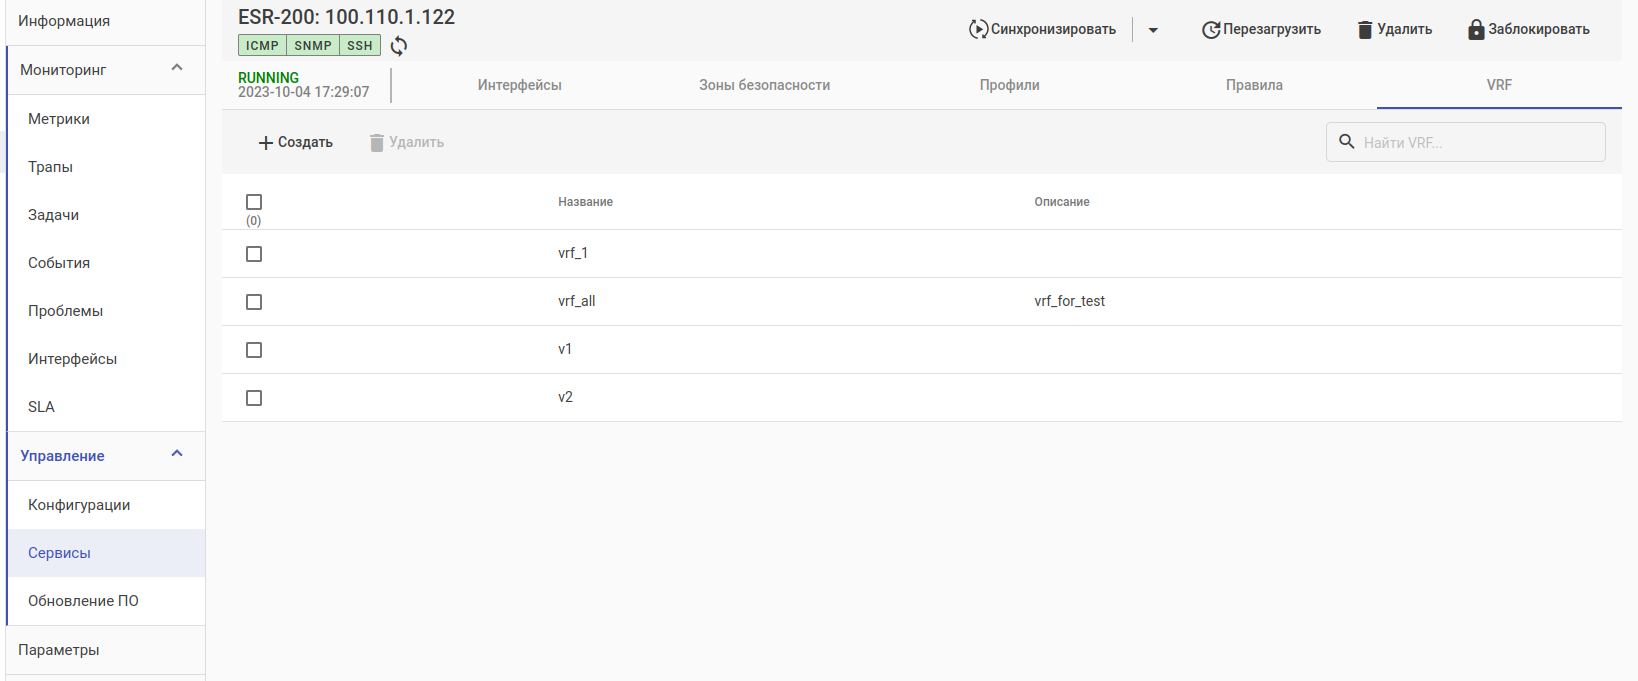The width and height of the screenshot is (1638, 681).
Task: Collapse the Управление sidebar section
Action: coord(177,454)
